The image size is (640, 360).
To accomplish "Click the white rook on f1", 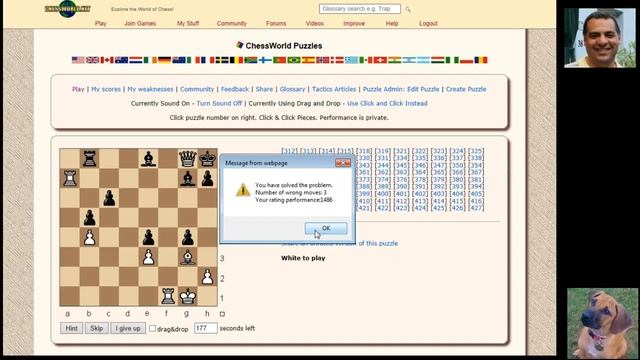I will (168, 296).
